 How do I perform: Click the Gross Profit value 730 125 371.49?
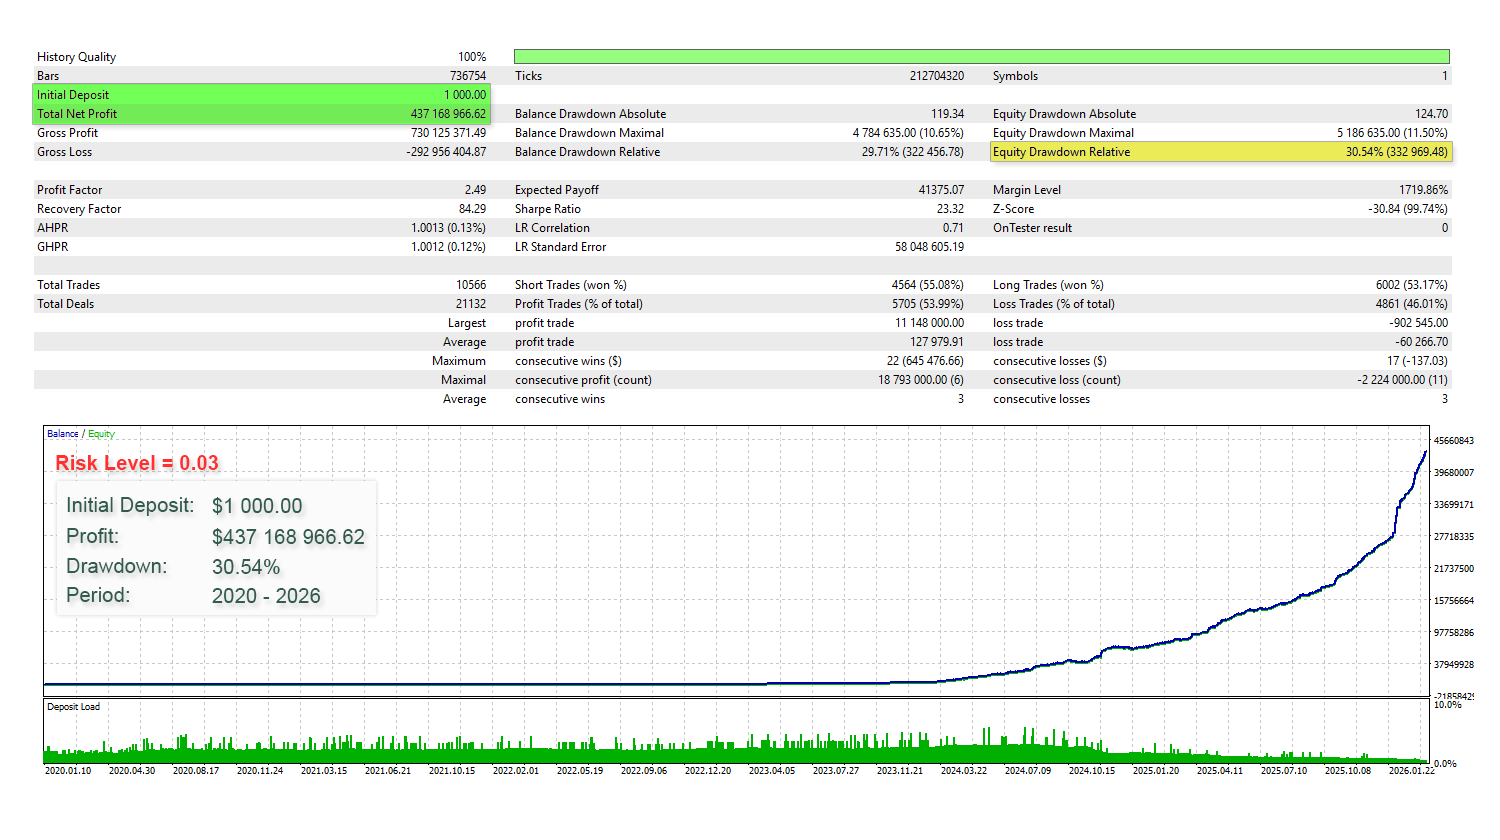click(x=448, y=133)
